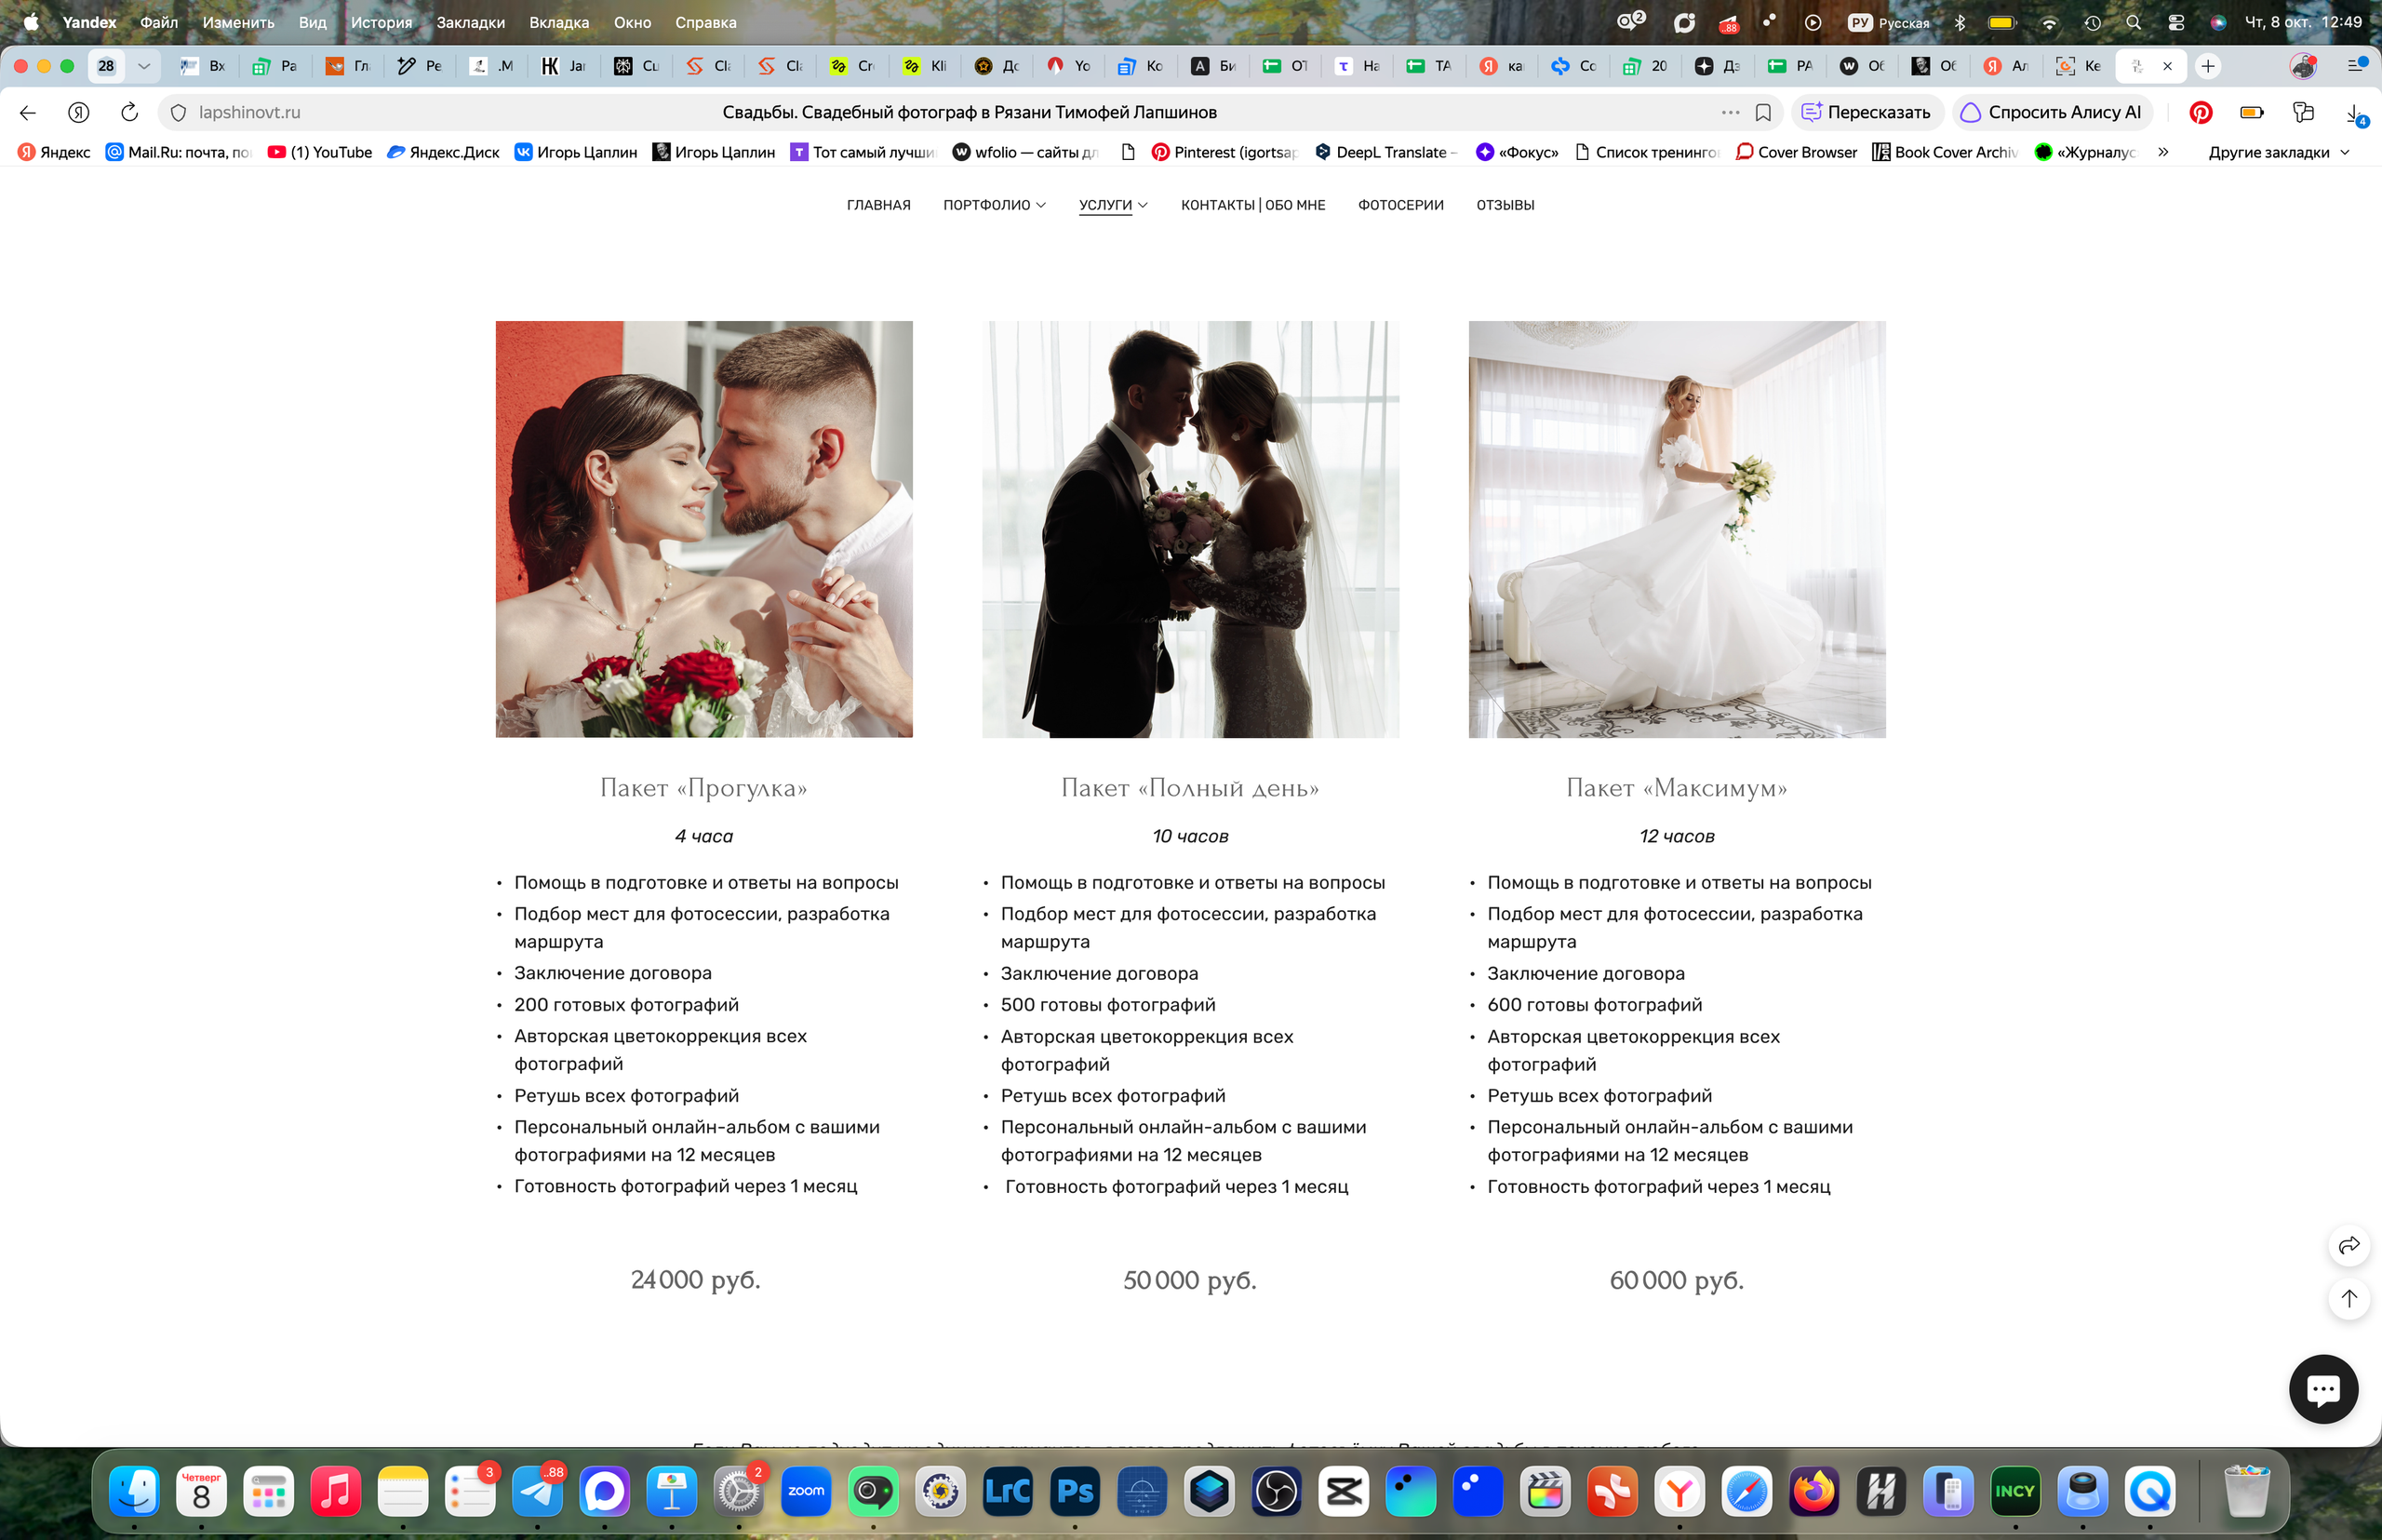Screen dimensions: 2382x1540
Task: Expand the УСЛУГИ dropdown menu
Action: (x=1113, y=205)
